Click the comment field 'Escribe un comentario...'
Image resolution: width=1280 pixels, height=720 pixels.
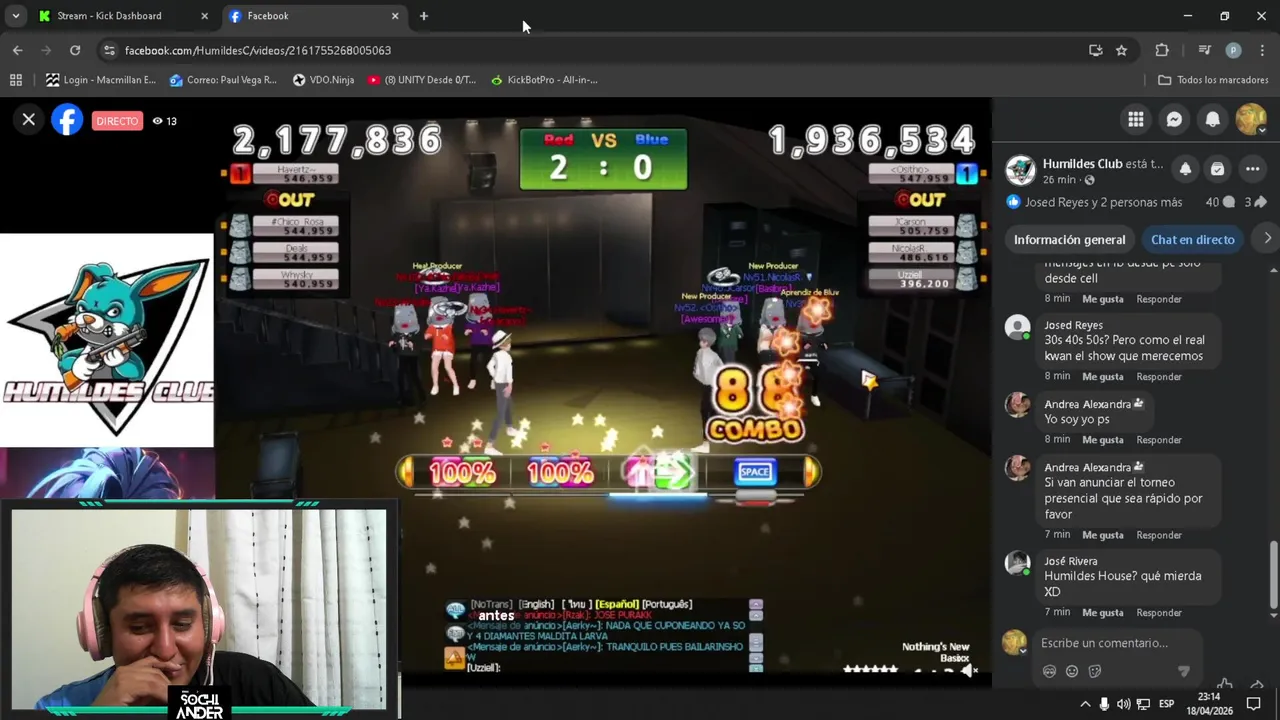pos(1104,643)
